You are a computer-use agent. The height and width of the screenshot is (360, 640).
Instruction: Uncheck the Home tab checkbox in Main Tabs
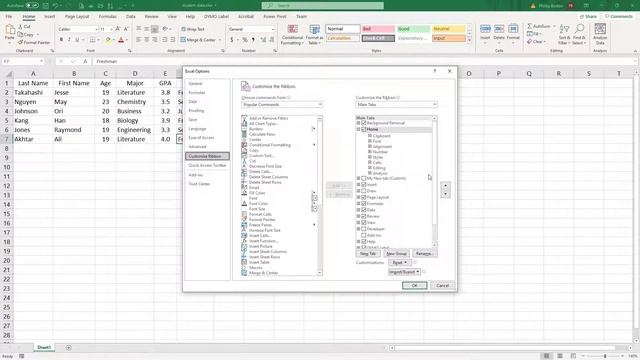[364, 129]
